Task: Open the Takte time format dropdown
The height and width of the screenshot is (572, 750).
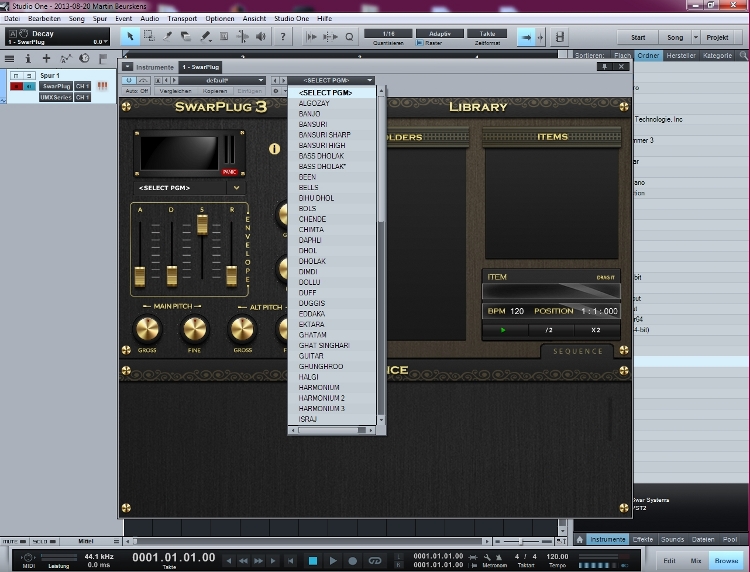Action: click(x=487, y=33)
